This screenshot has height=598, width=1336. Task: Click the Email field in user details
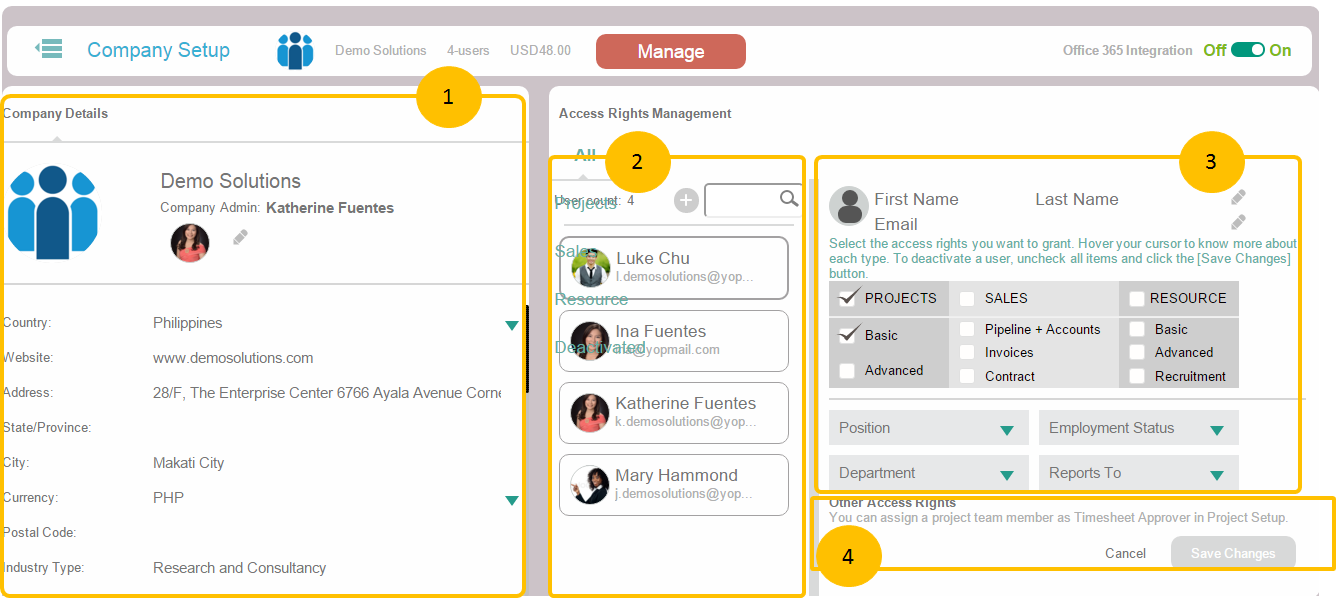[x=896, y=224]
